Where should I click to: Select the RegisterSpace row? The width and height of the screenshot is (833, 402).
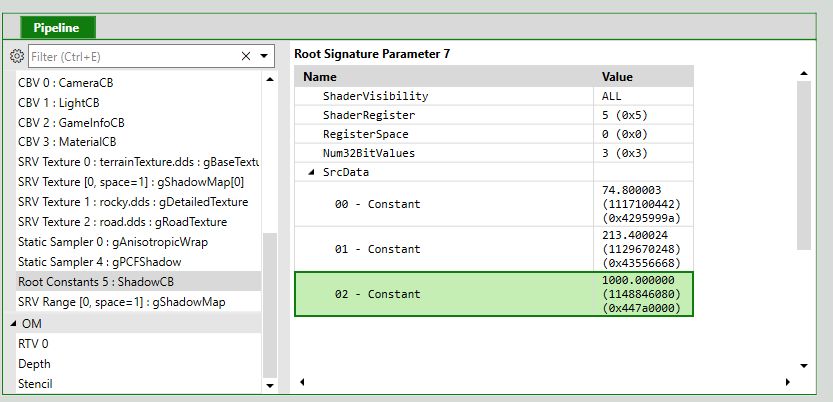494,134
